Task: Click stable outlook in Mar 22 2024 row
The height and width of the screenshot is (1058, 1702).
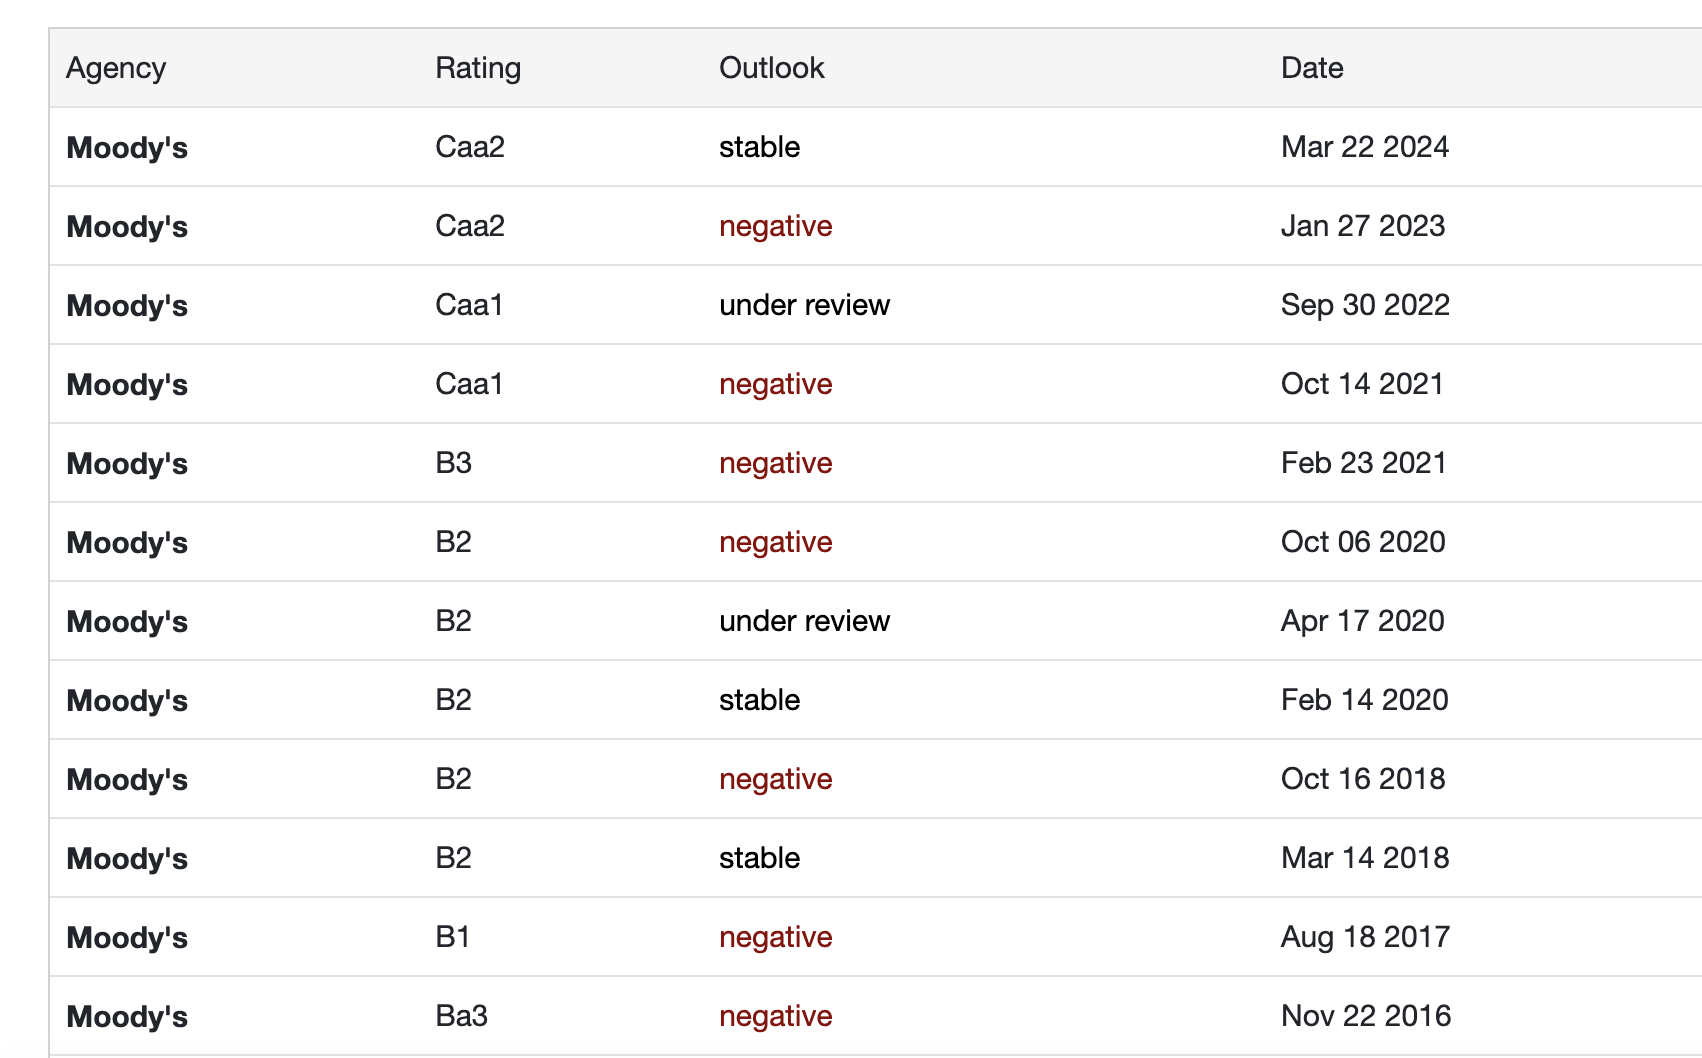Action: click(759, 147)
